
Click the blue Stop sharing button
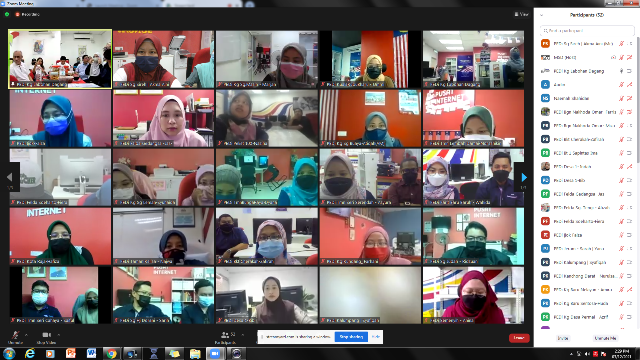tap(351, 337)
